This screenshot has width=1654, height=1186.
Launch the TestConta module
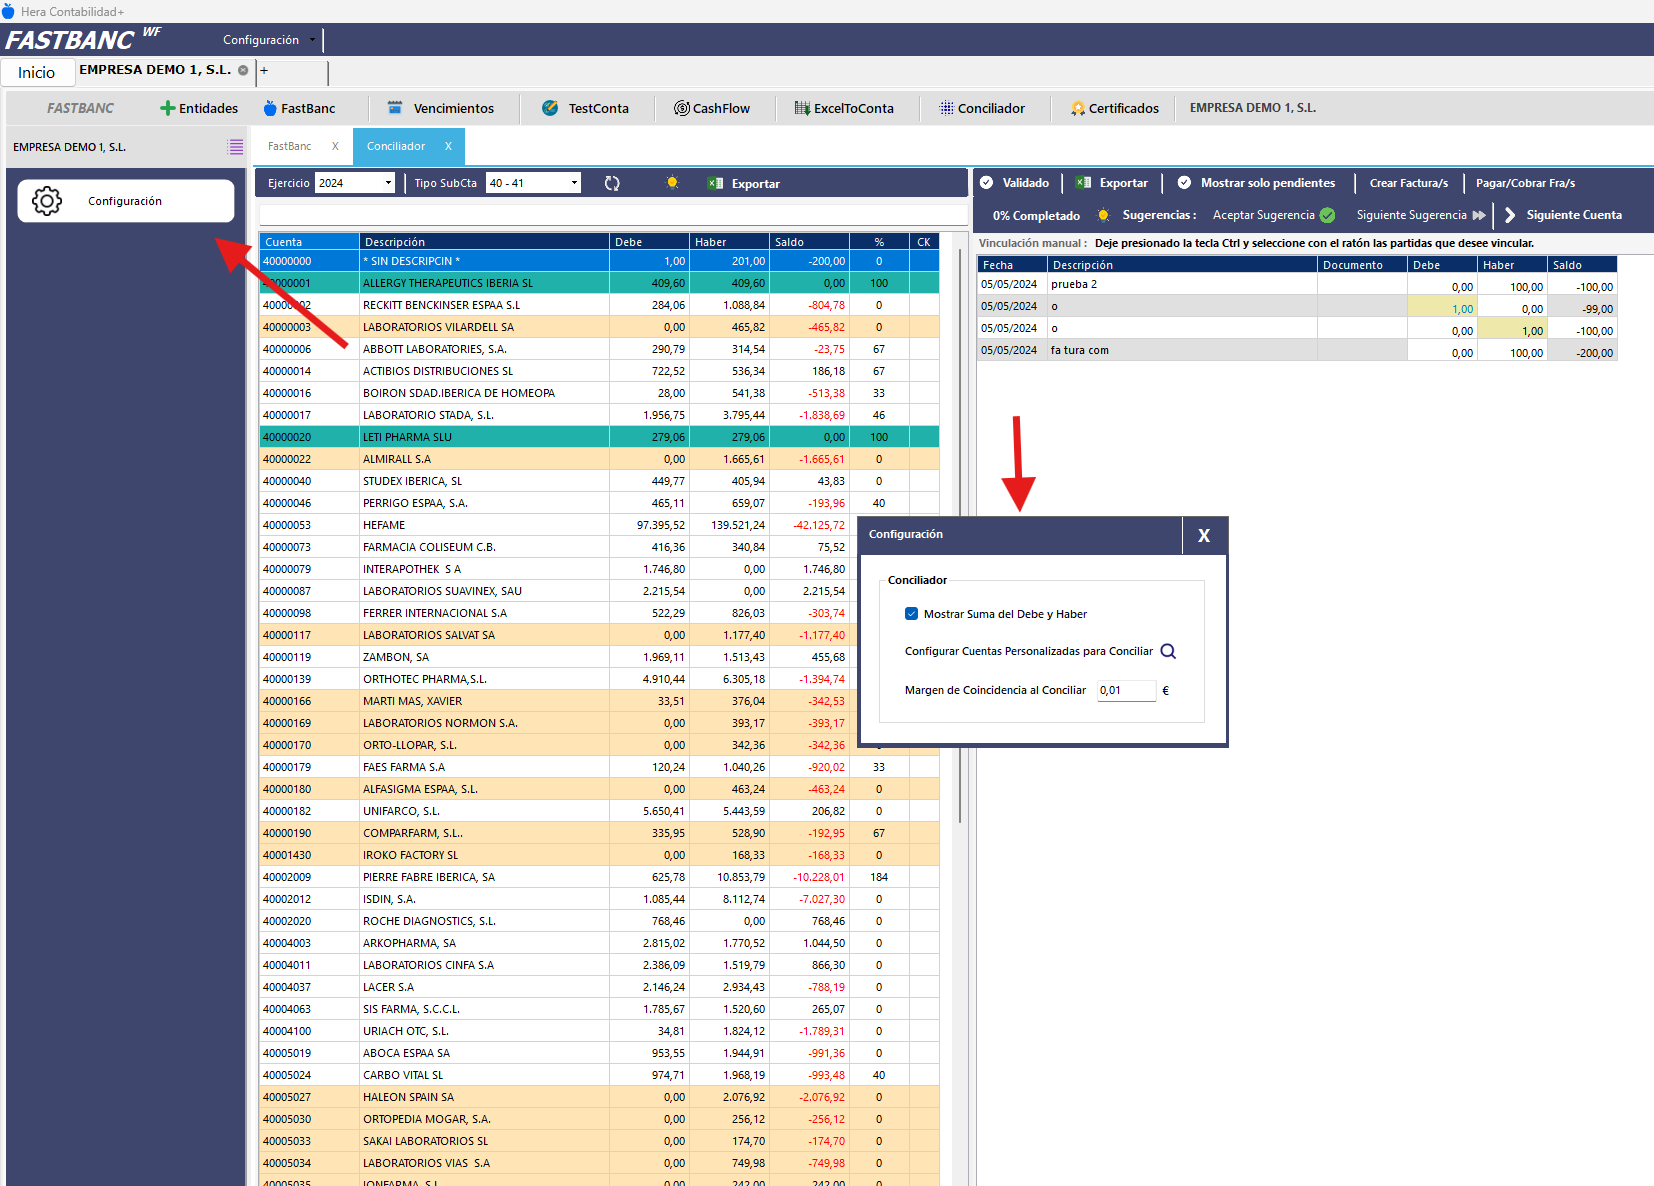[x=585, y=108]
